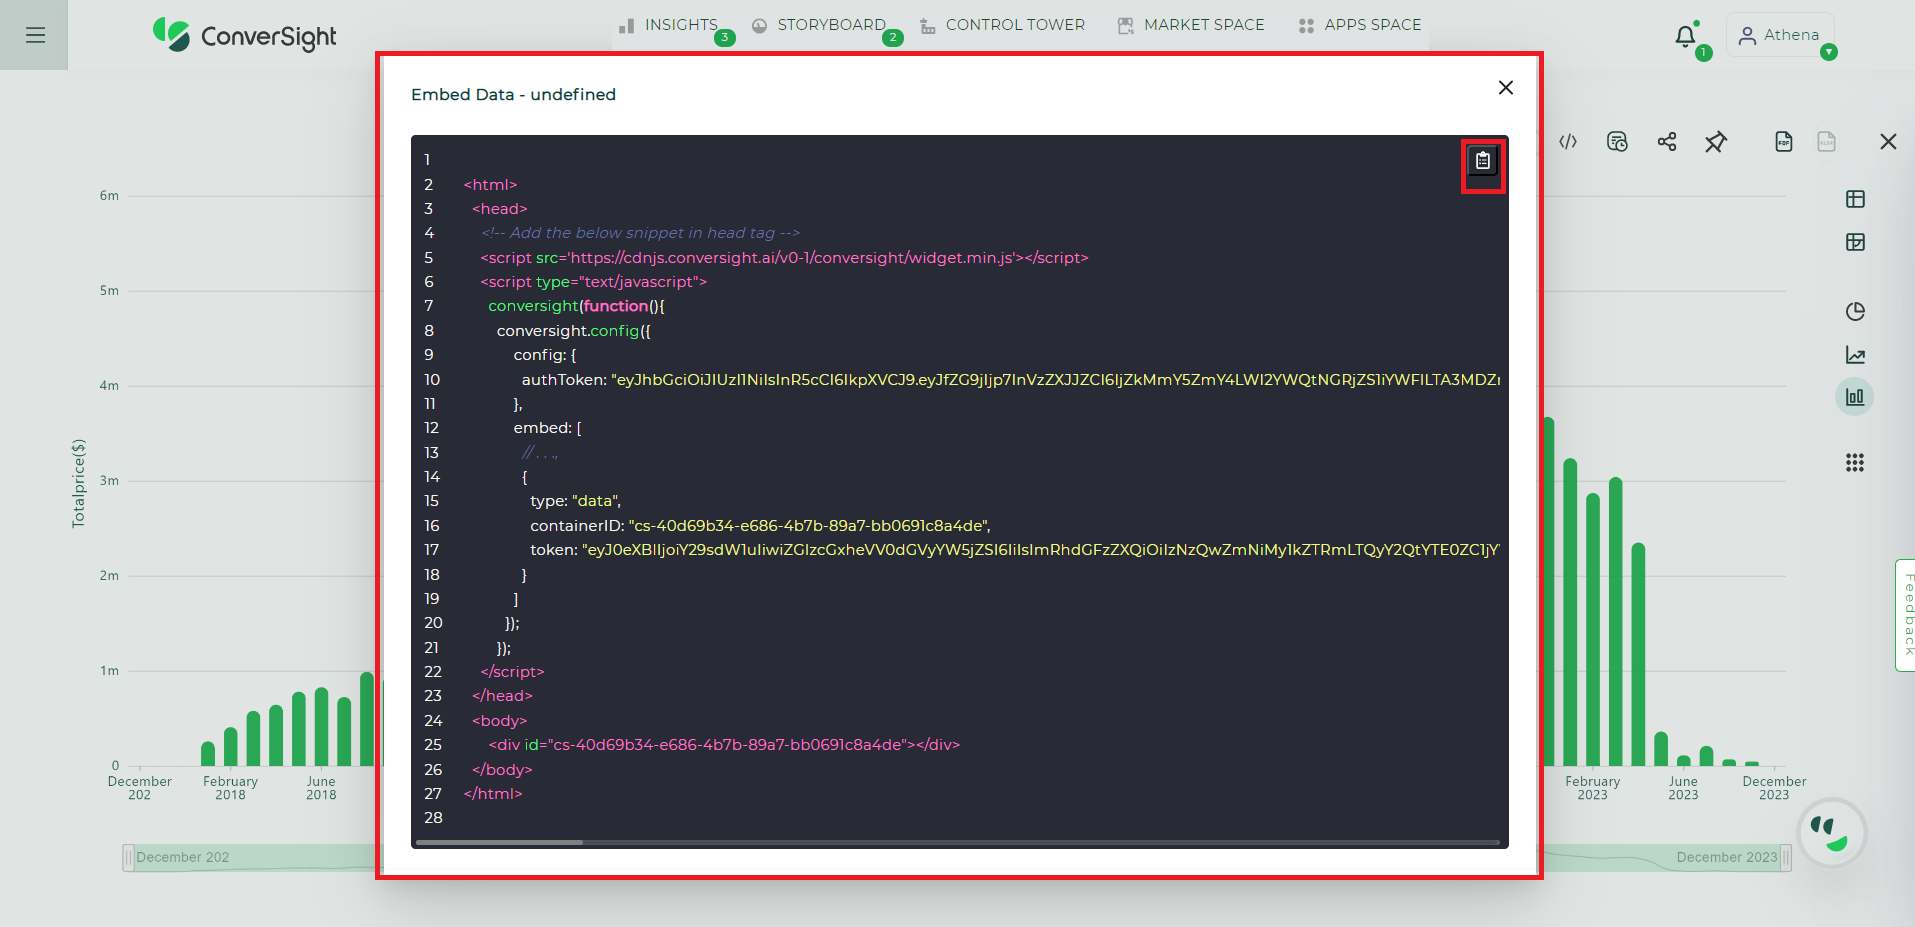Click the ConverSight logo
The image size is (1915, 927).
[x=245, y=36]
